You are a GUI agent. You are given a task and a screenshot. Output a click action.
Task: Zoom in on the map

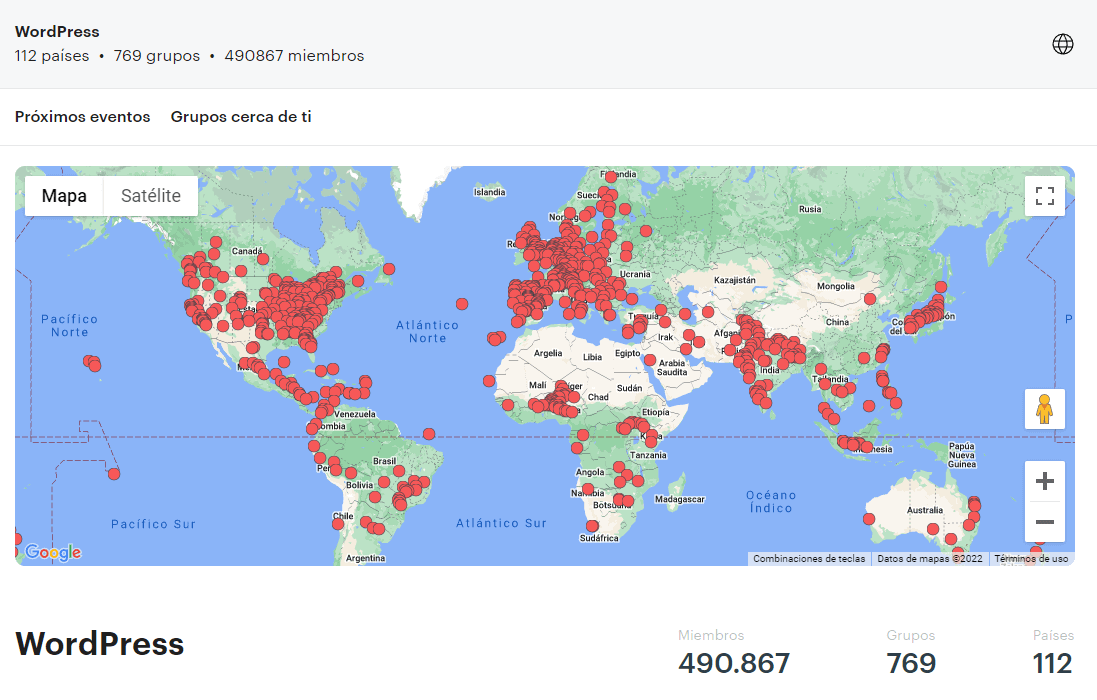(1045, 481)
